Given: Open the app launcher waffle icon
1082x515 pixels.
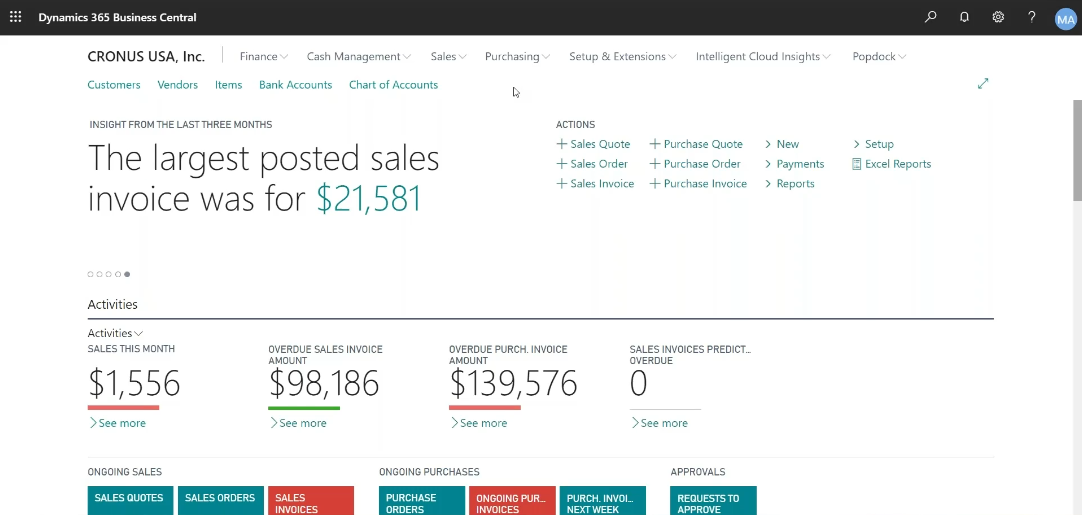Looking at the screenshot, I should point(15,17).
